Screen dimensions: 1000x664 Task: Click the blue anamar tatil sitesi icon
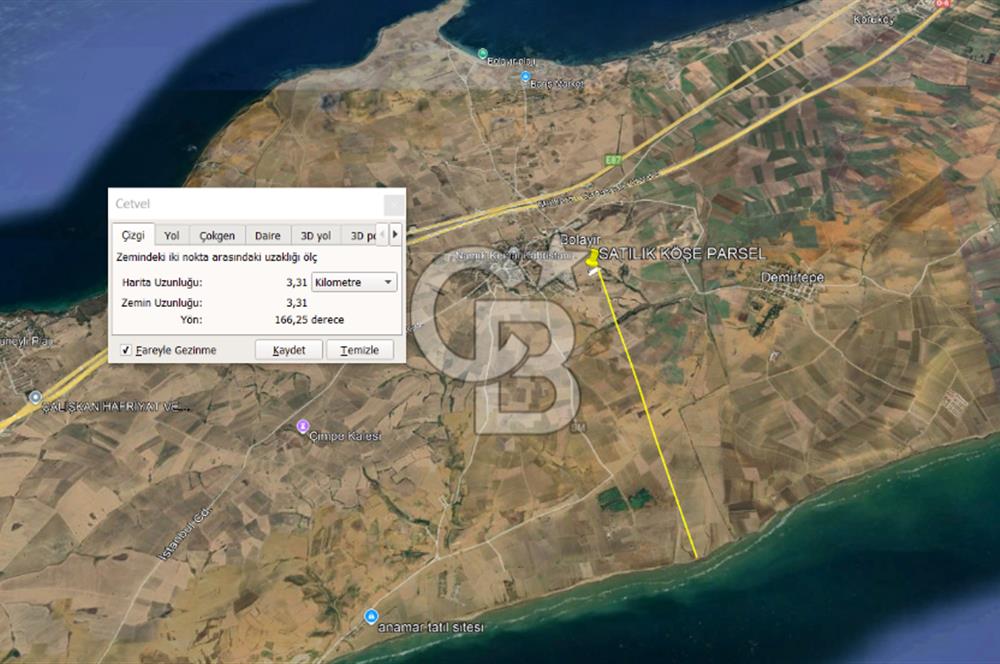pyautogui.click(x=371, y=617)
